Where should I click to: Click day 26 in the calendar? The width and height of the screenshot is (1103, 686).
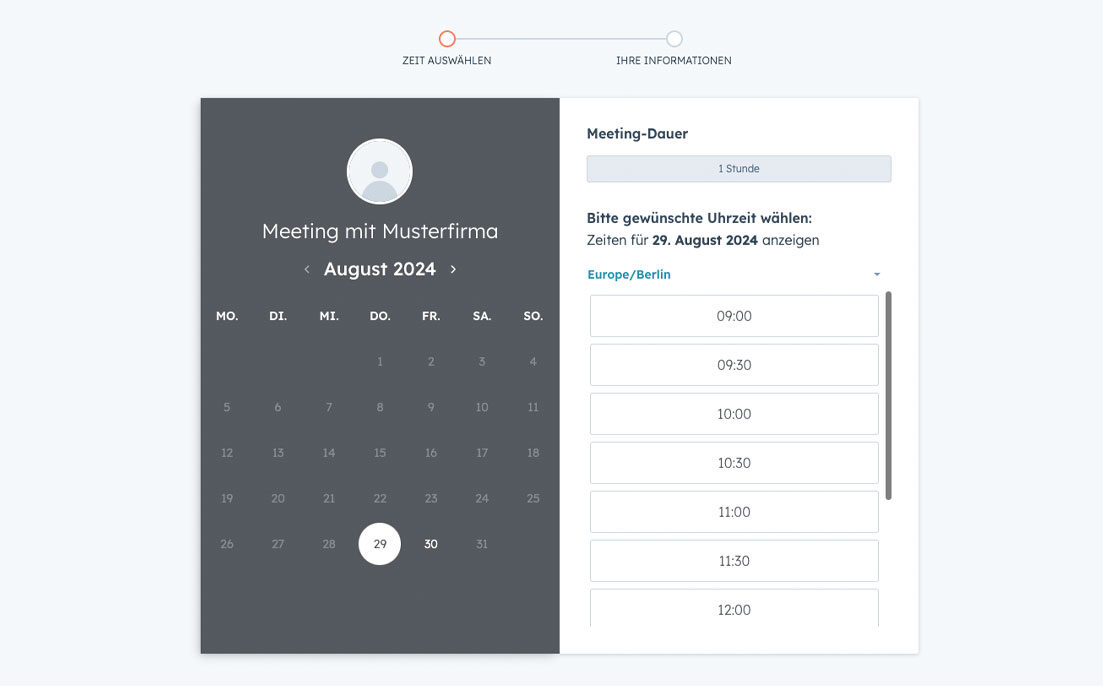(x=227, y=544)
